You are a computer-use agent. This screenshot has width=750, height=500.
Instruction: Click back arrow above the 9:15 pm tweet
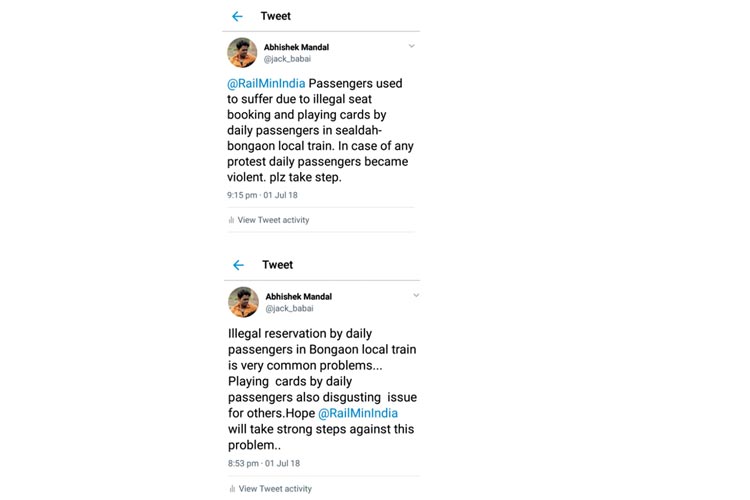click(237, 17)
